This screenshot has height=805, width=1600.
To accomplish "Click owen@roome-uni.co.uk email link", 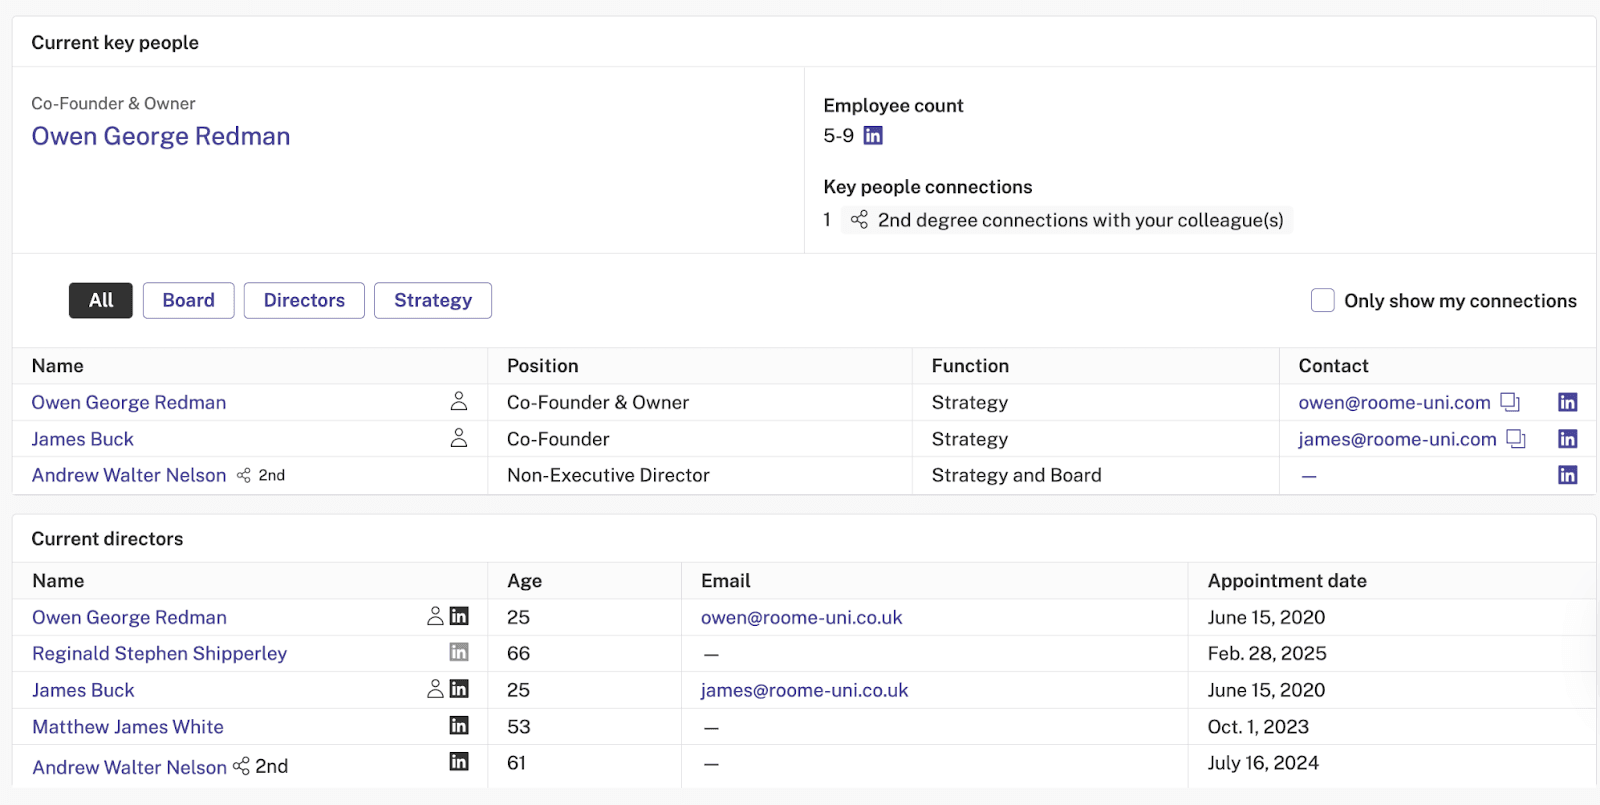I will (x=802, y=617).
